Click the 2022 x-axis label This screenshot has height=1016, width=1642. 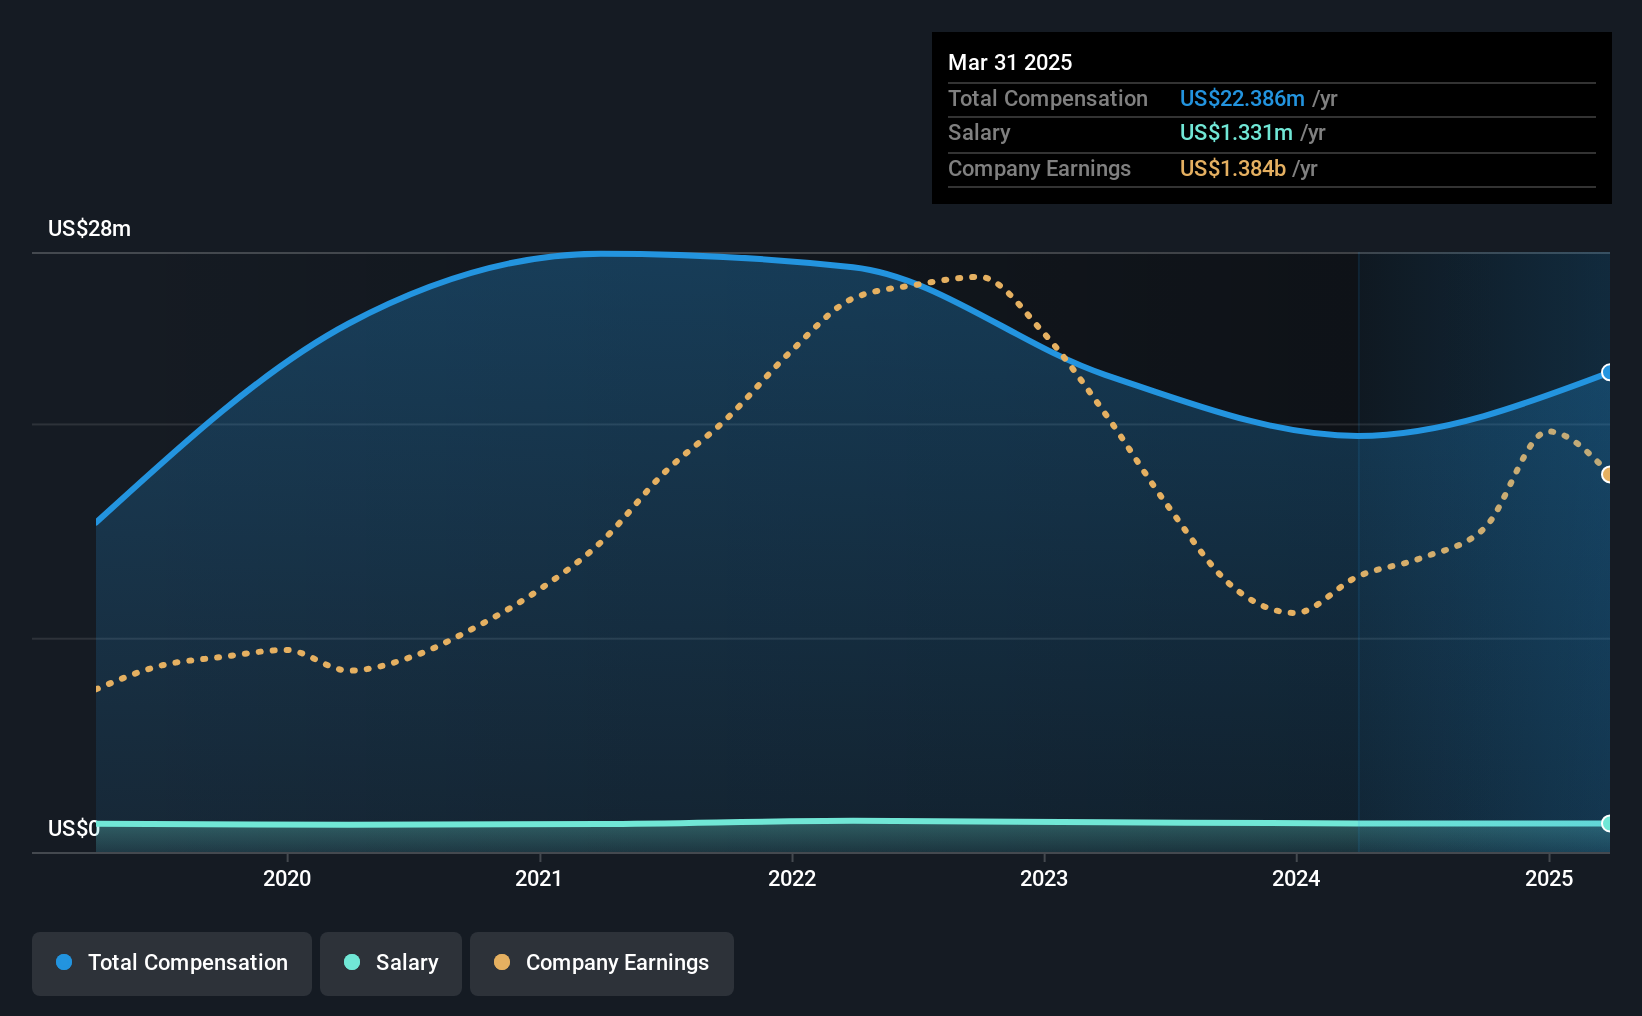click(x=792, y=878)
